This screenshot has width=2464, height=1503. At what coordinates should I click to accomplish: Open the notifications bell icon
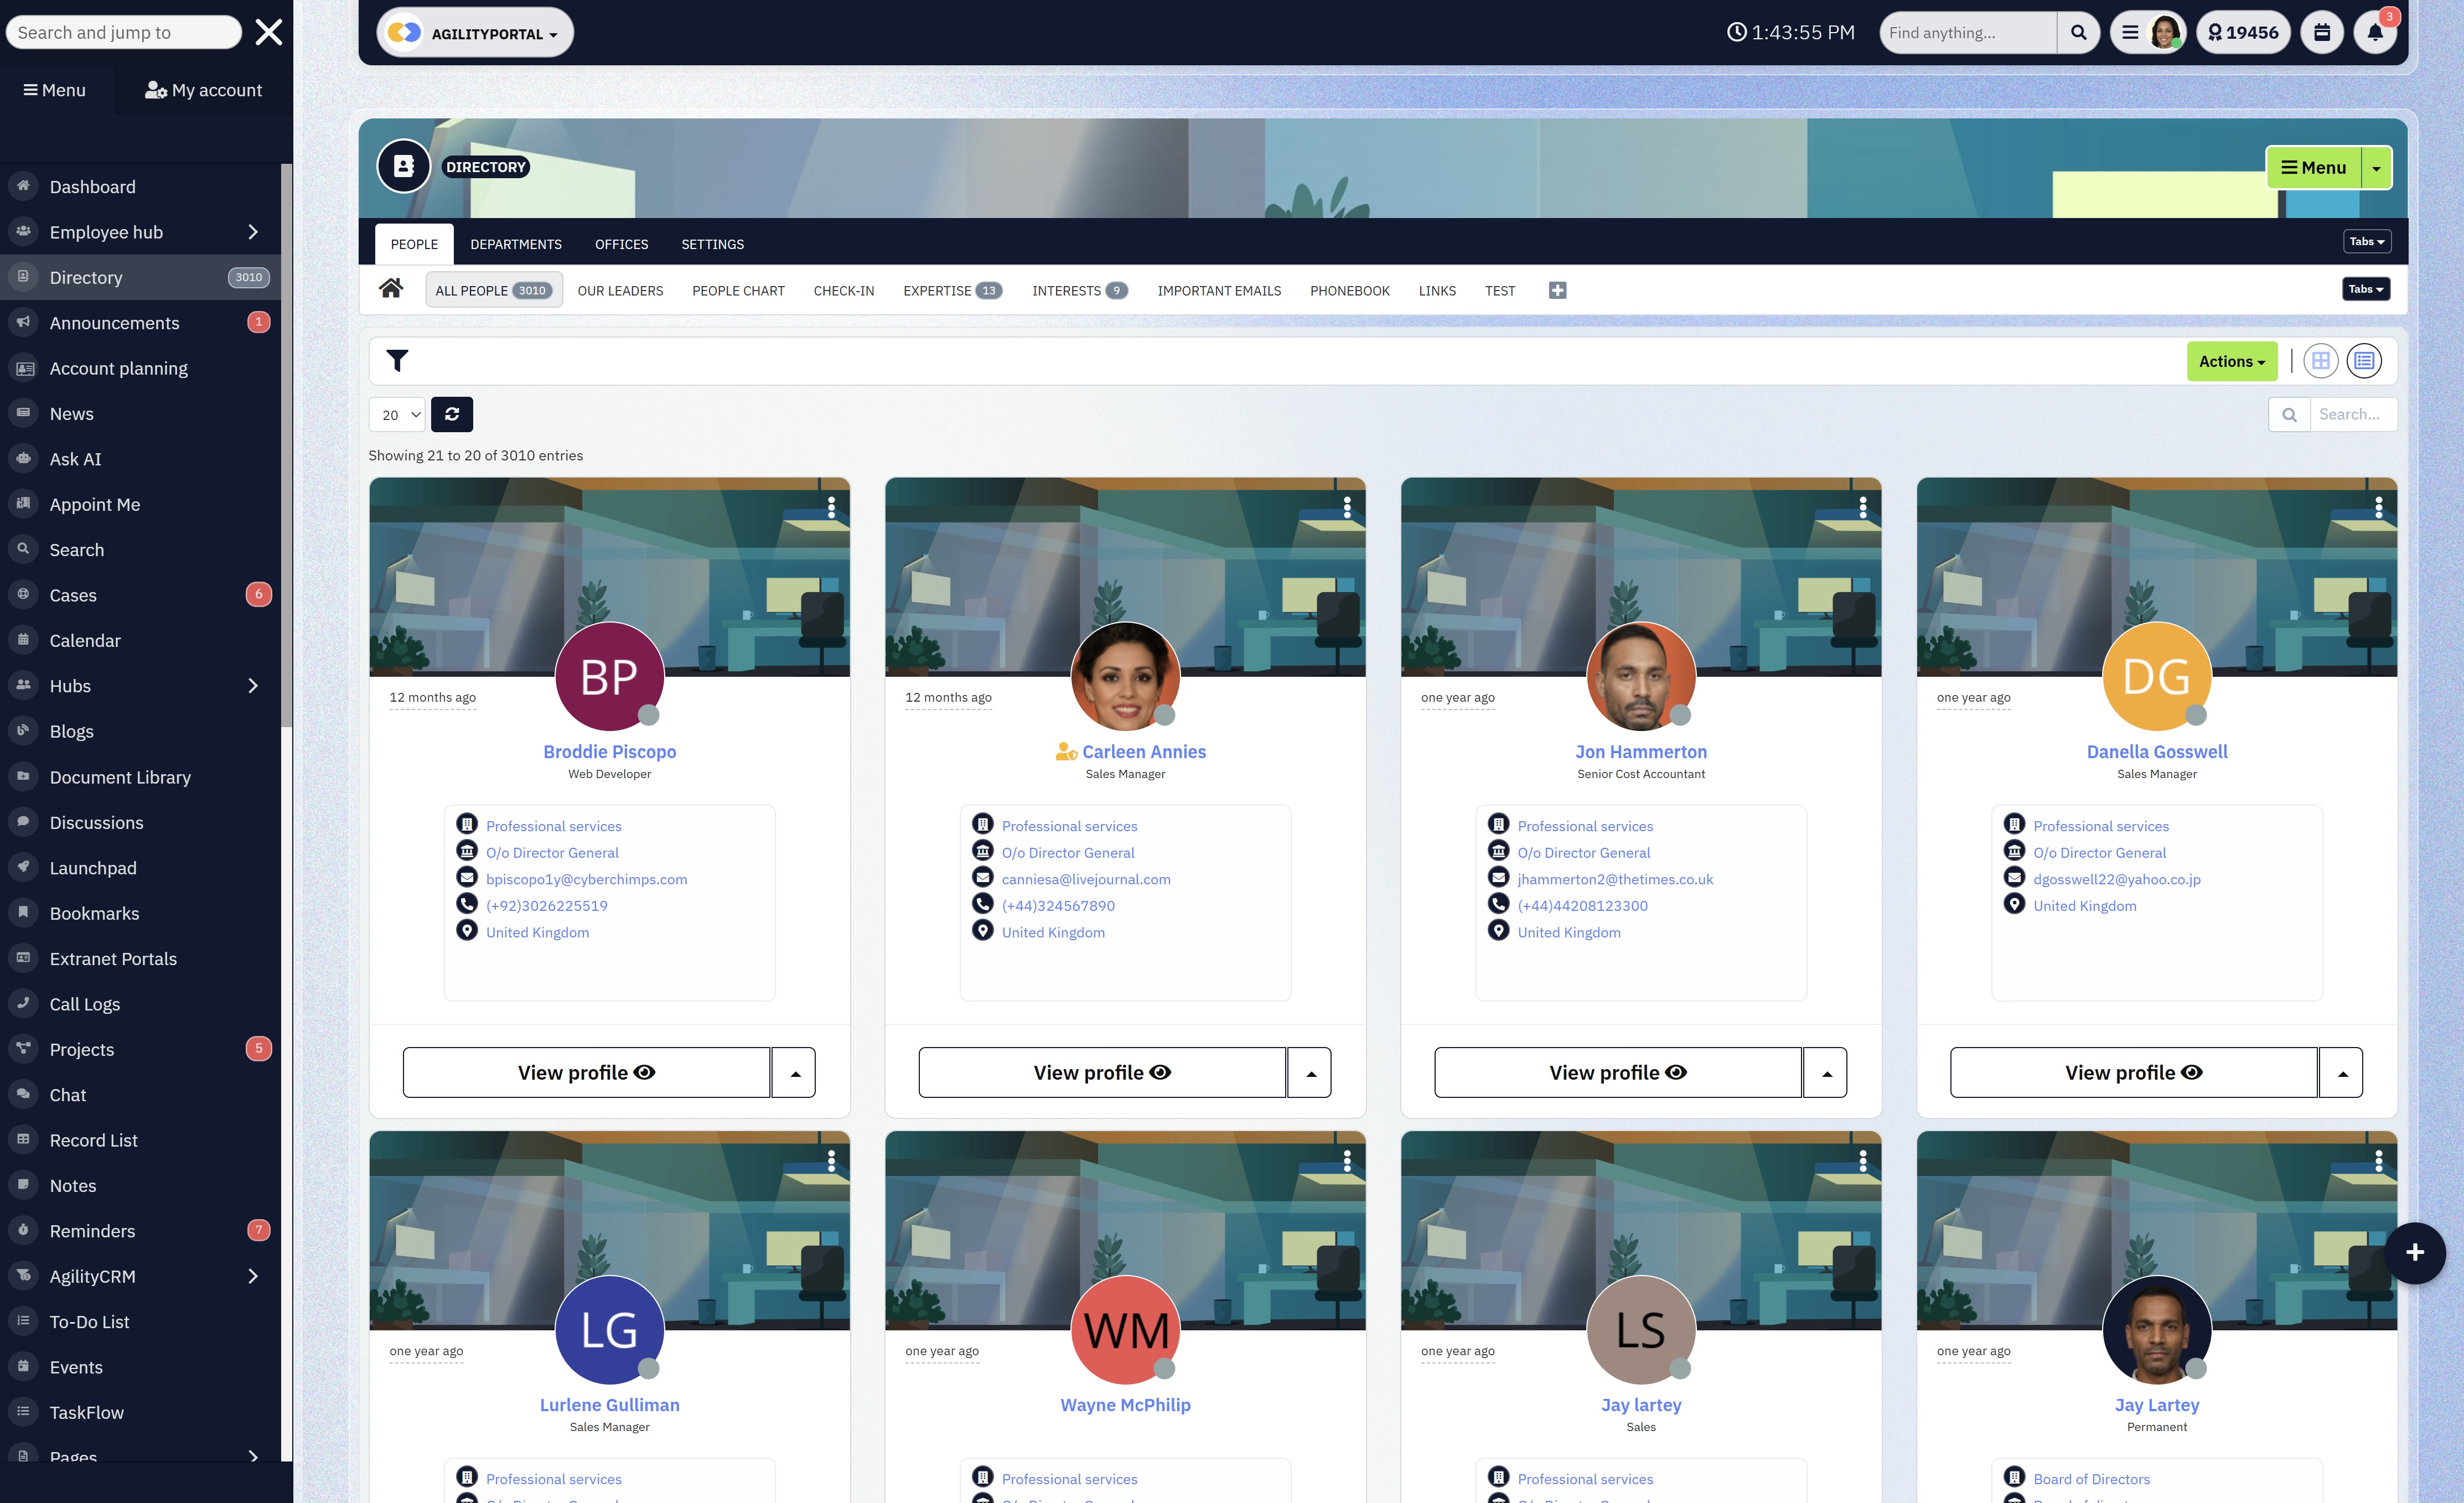(x=2375, y=33)
